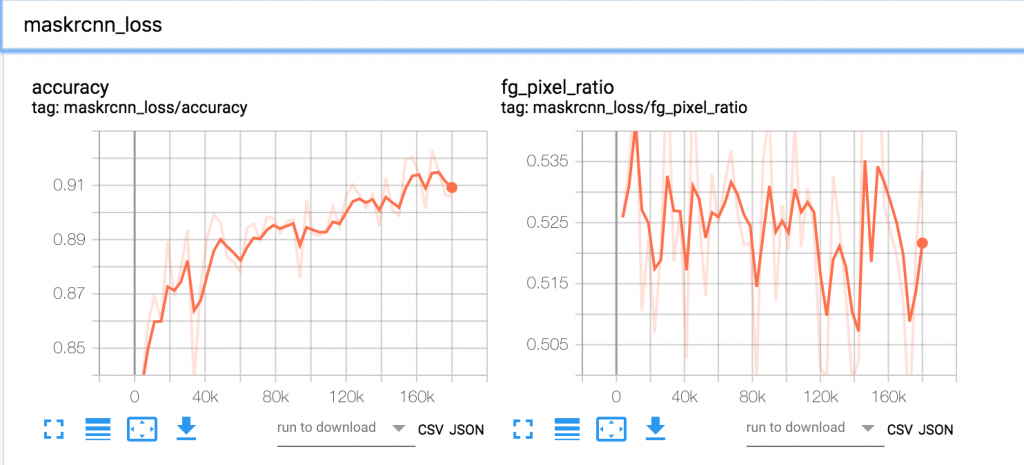
Task: Download accuracy data as CSV
Action: (x=430, y=430)
